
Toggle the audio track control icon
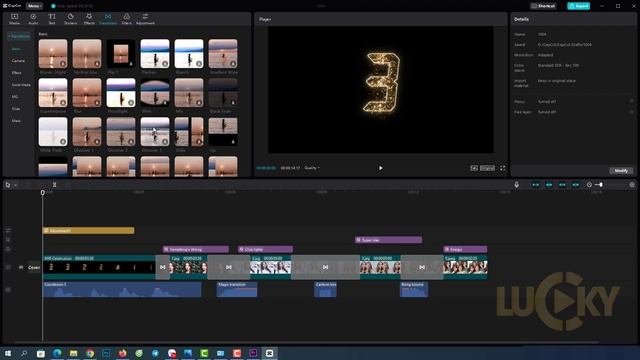coord(8,289)
